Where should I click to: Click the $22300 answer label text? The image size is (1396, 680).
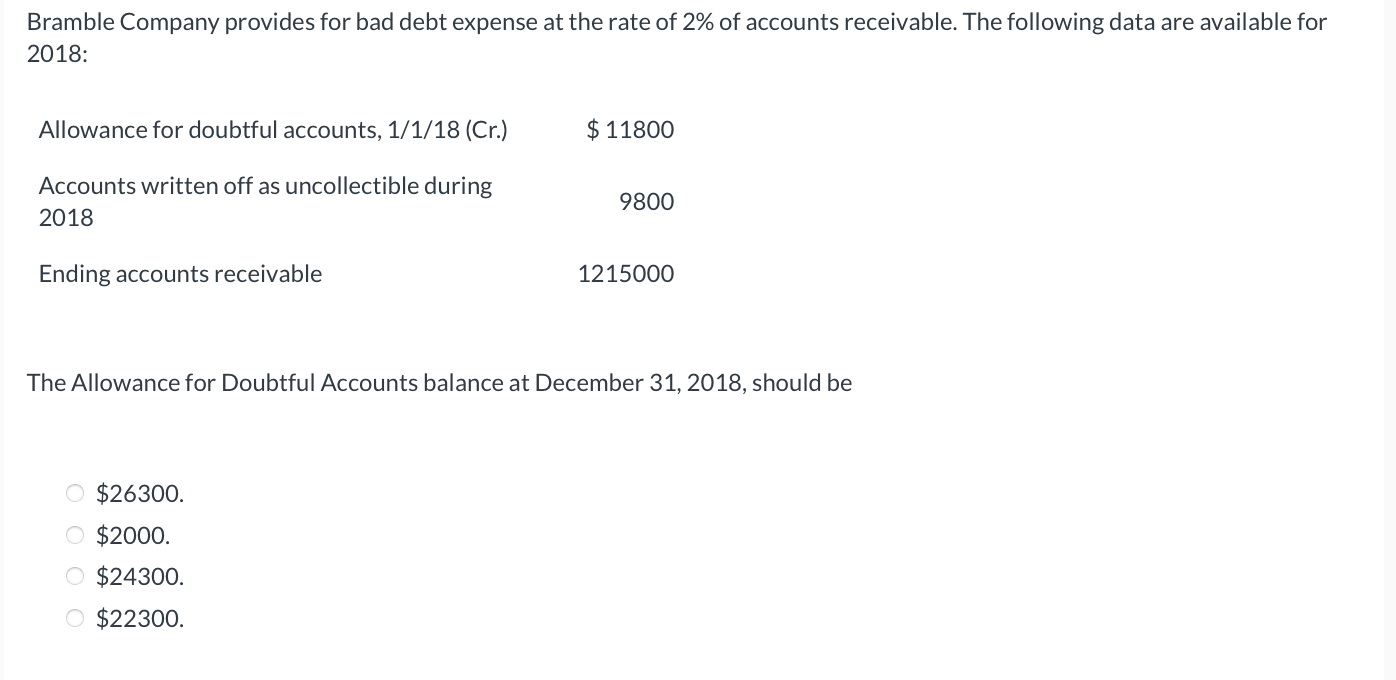coord(139,618)
